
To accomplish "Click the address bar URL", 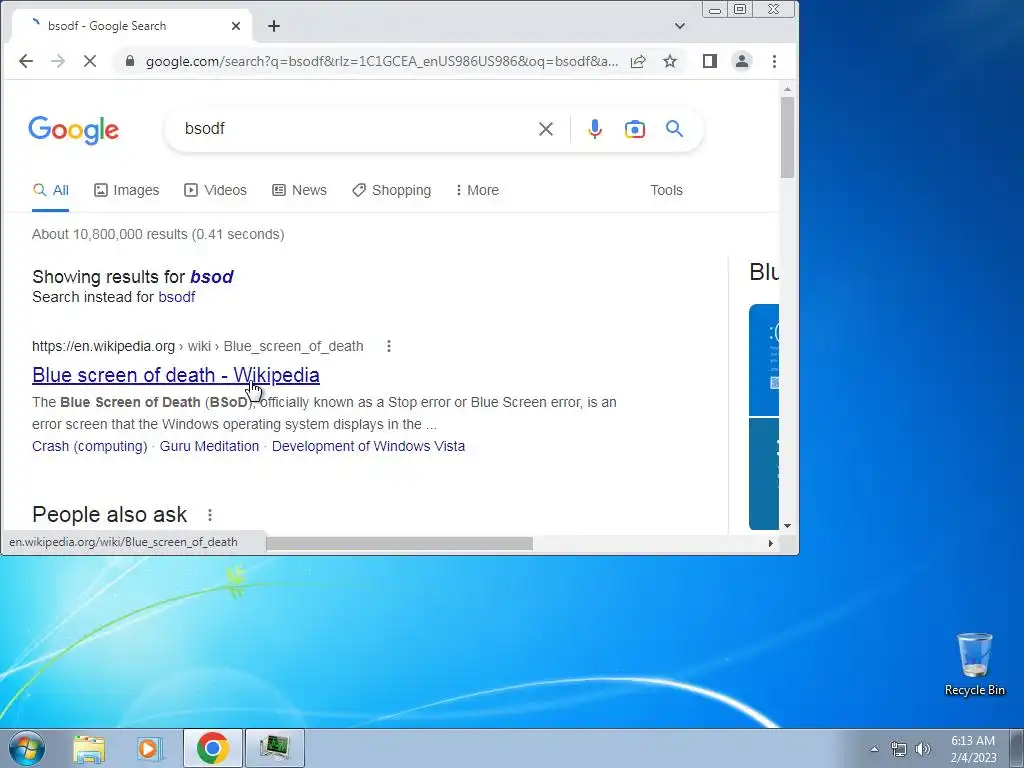I will 381,61.
